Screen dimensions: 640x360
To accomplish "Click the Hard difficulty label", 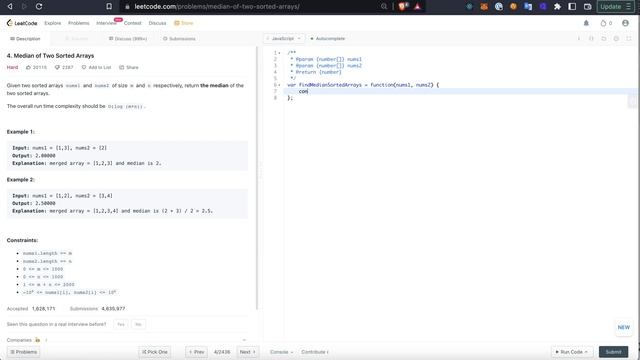I will pos(12,67).
